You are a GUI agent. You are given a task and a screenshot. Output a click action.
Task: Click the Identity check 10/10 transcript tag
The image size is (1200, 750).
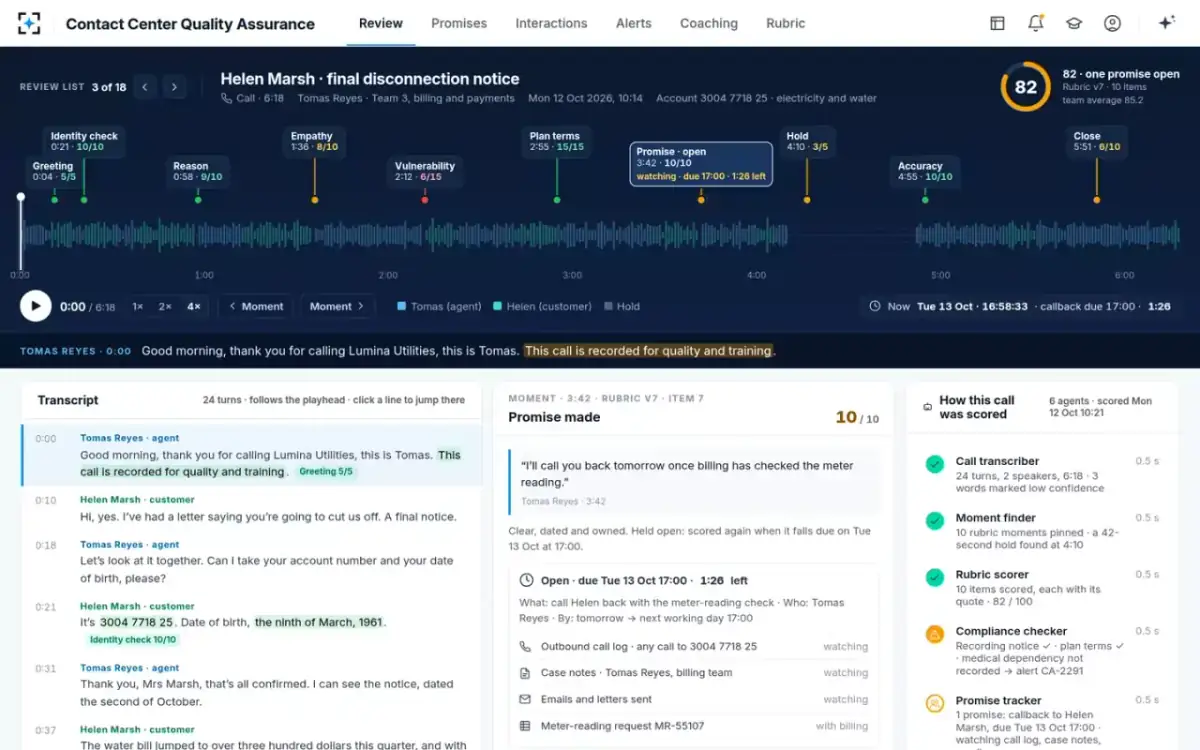133,639
